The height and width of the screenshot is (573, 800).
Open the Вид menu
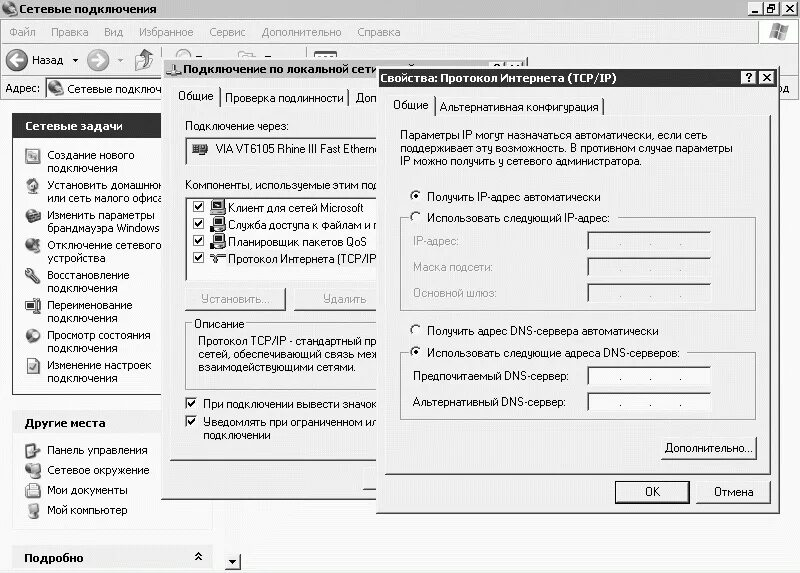(x=113, y=32)
